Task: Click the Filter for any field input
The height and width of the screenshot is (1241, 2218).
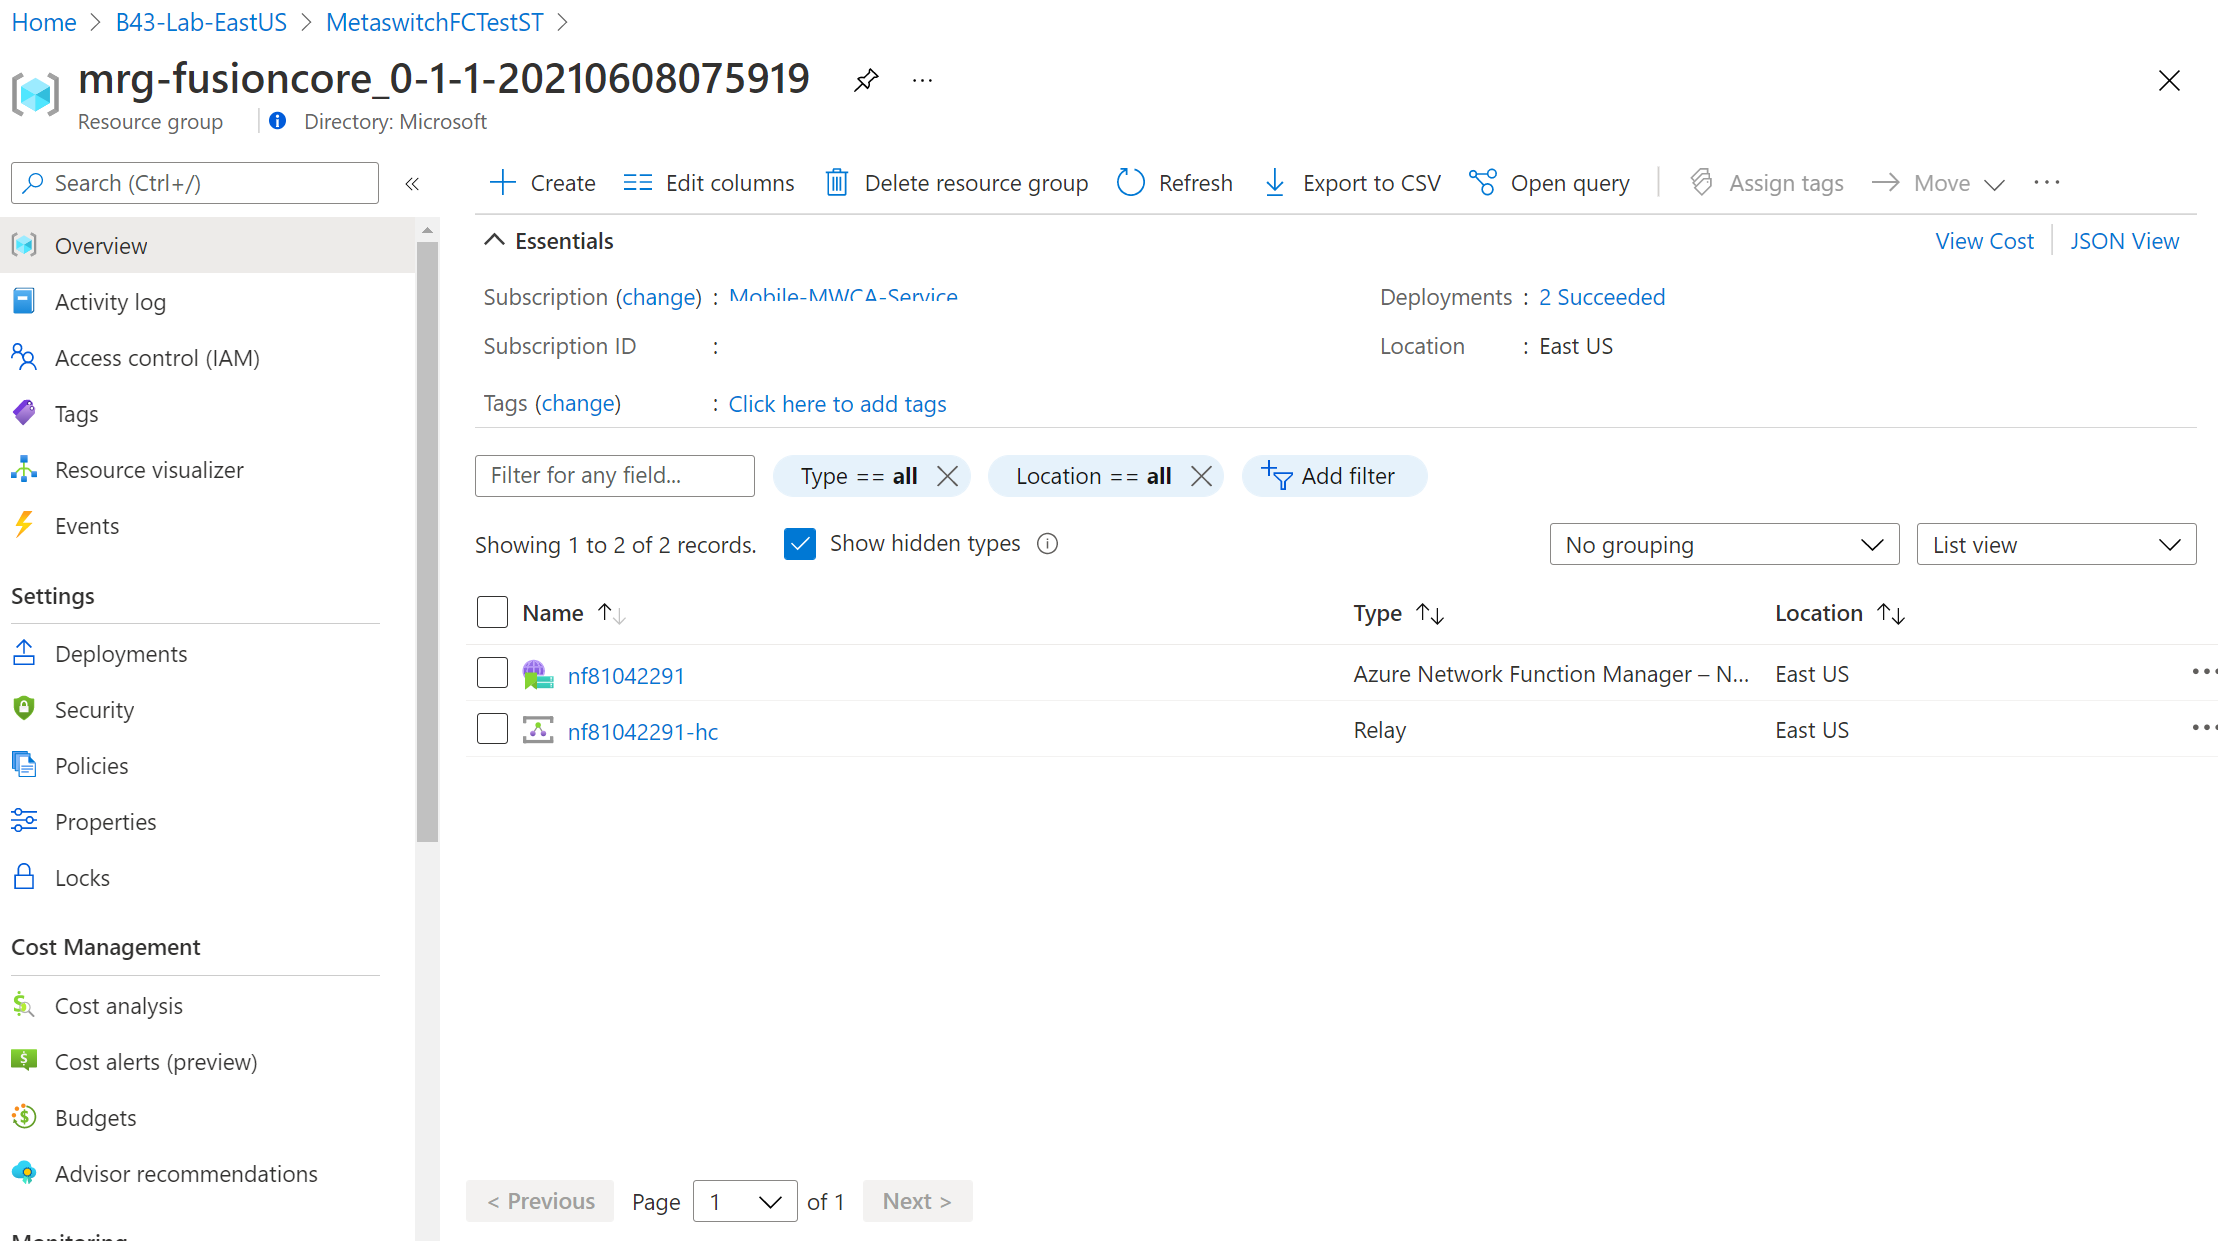Action: 614,476
